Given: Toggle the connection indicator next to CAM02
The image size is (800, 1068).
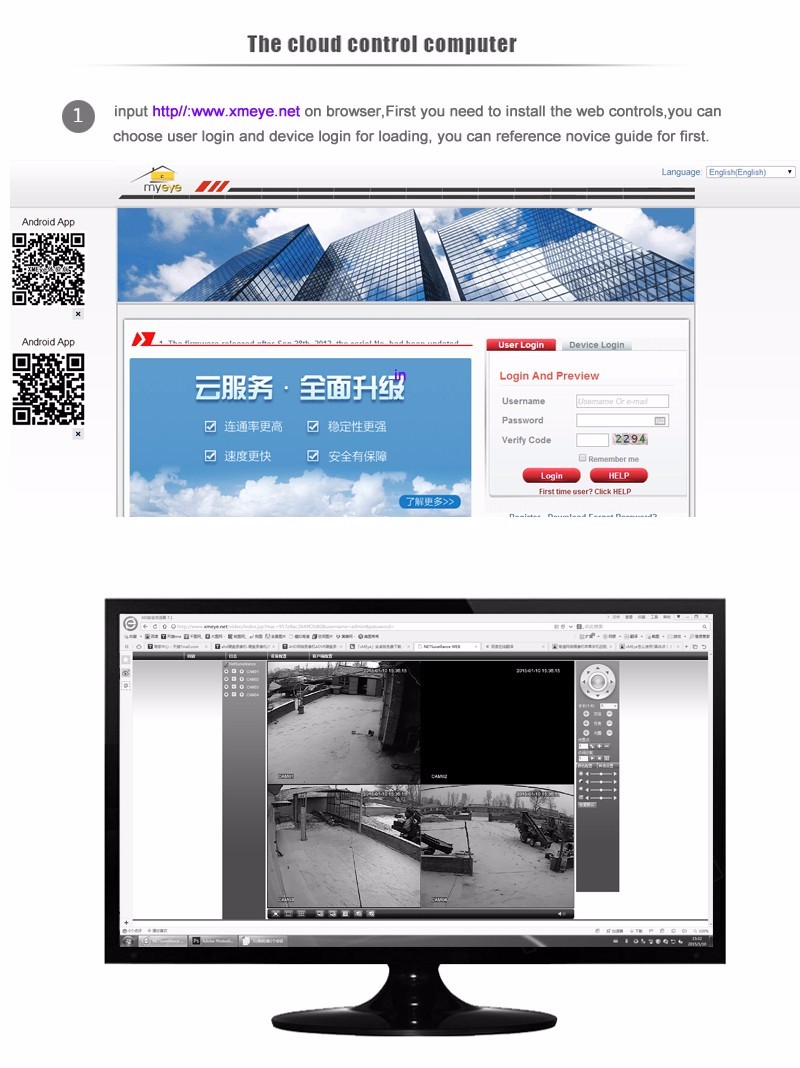Looking at the screenshot, I should point(226,679).
